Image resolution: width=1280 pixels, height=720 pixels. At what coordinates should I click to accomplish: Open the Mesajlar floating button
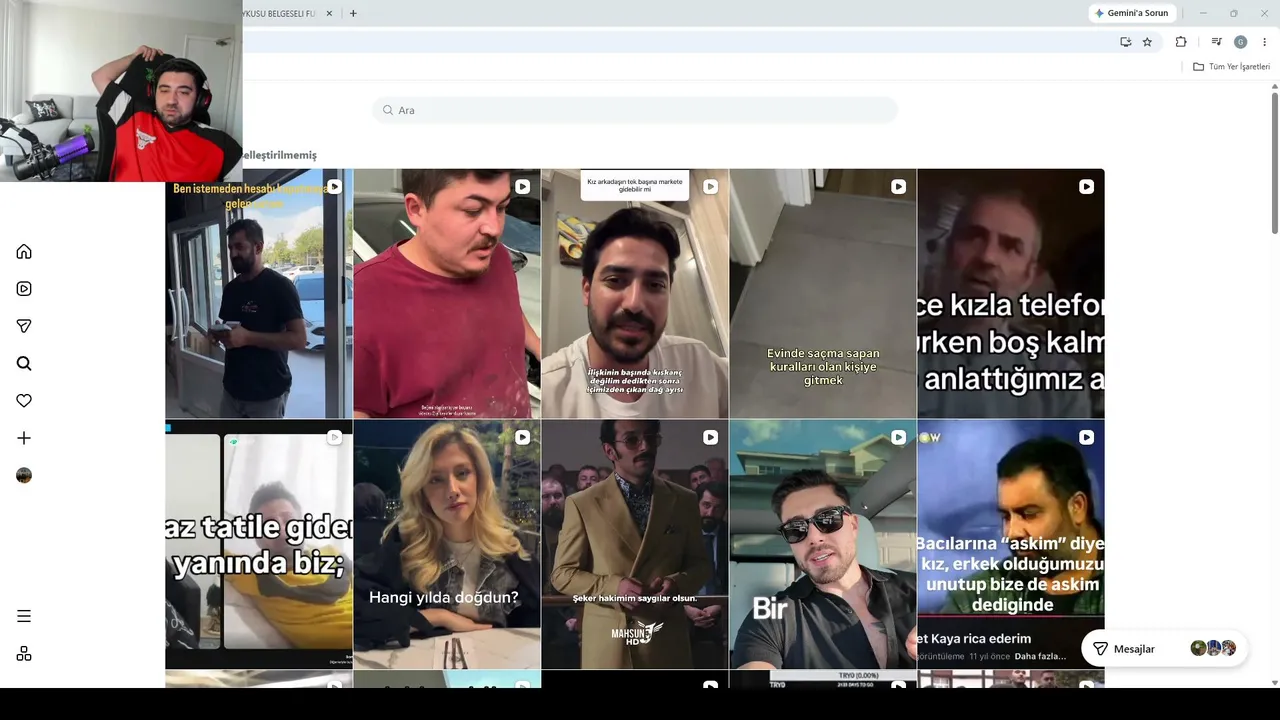click(1164, 649)
